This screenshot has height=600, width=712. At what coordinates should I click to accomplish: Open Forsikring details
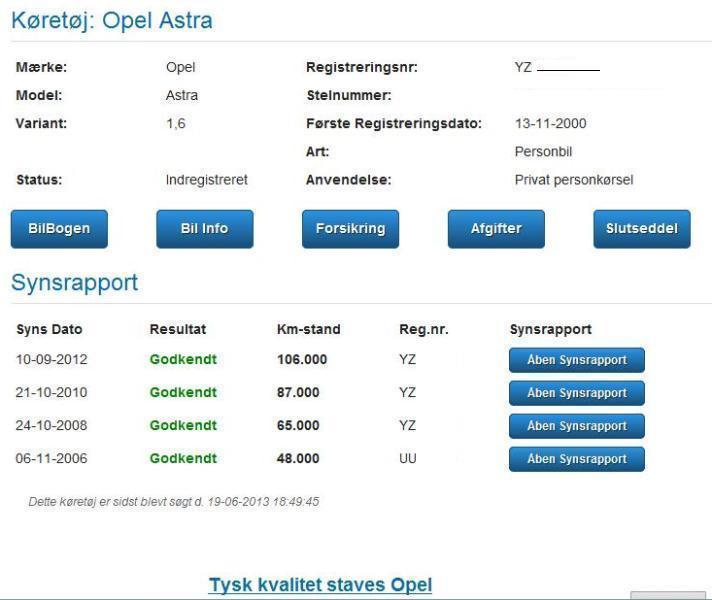(x=351, y=229)
